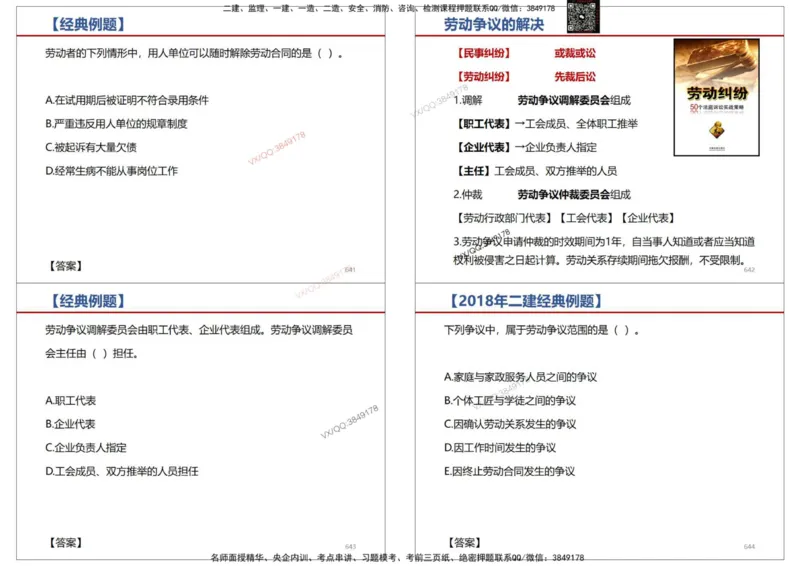Select option B.个体工匠与学徒之间的争议
800x566 pixels.
[510, 401]
